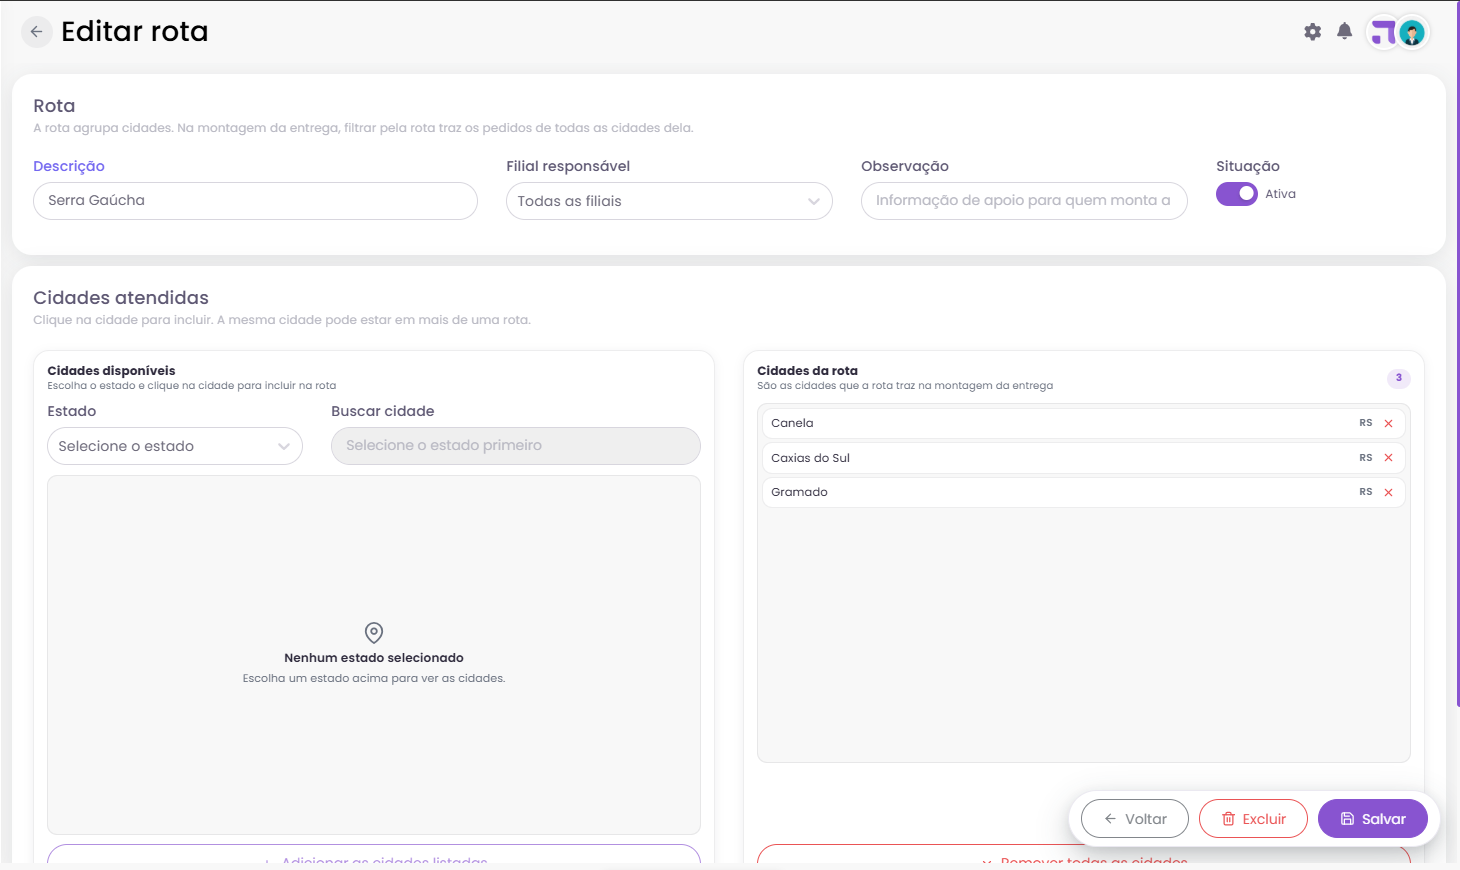The height and width of the screenshot is (870, 1460).
Task: Expand the Selecione o estado dropdown
Action: 175,446
